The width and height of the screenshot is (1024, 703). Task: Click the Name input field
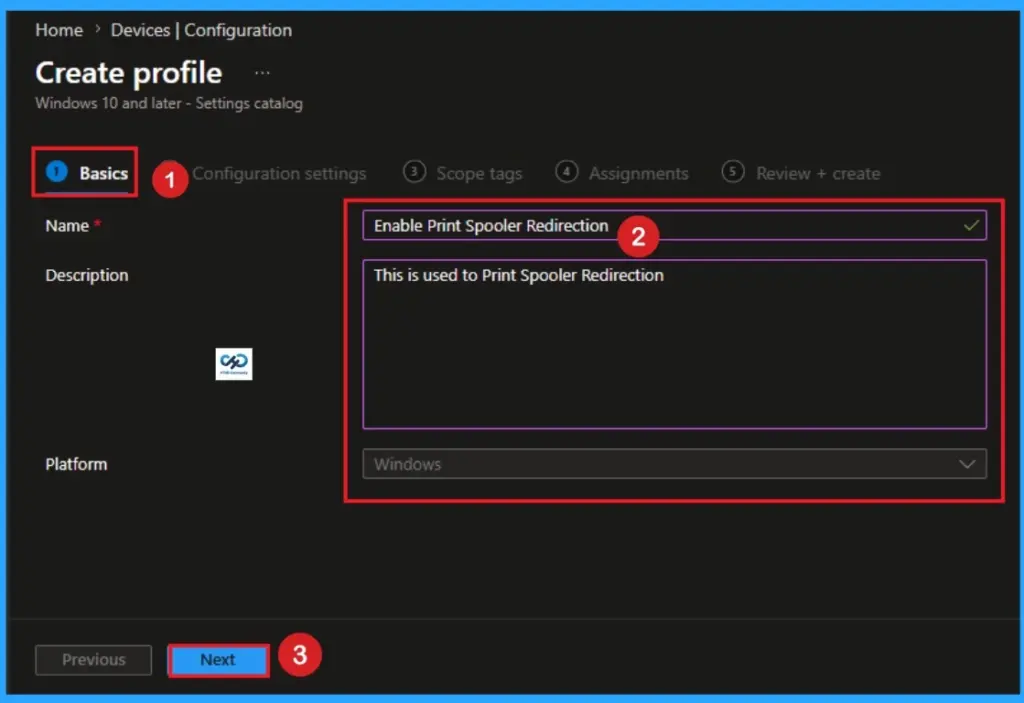pyautogui.click(x=674, y=225)
